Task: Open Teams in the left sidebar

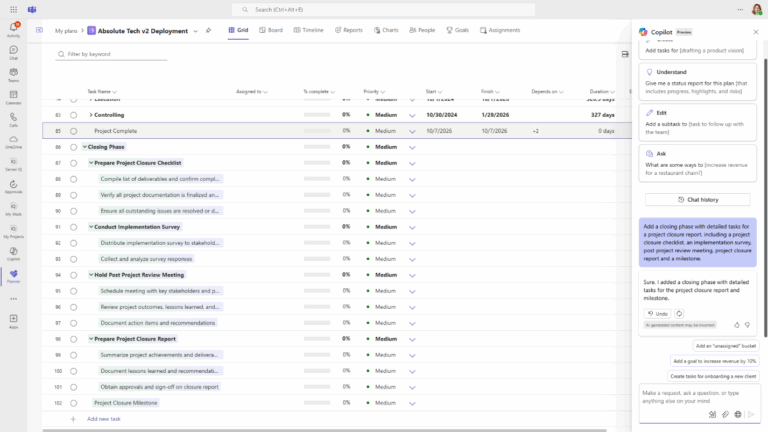Action: (x=13, y=75)
